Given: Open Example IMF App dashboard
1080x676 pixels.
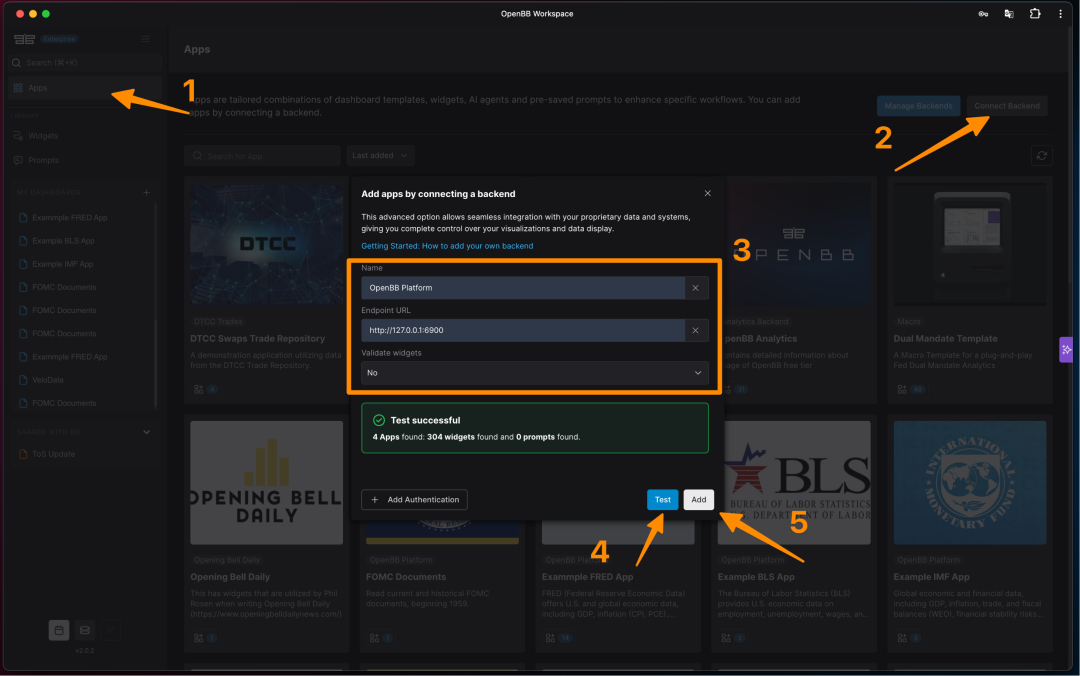Looking at the screenshot, I should 62,264.
